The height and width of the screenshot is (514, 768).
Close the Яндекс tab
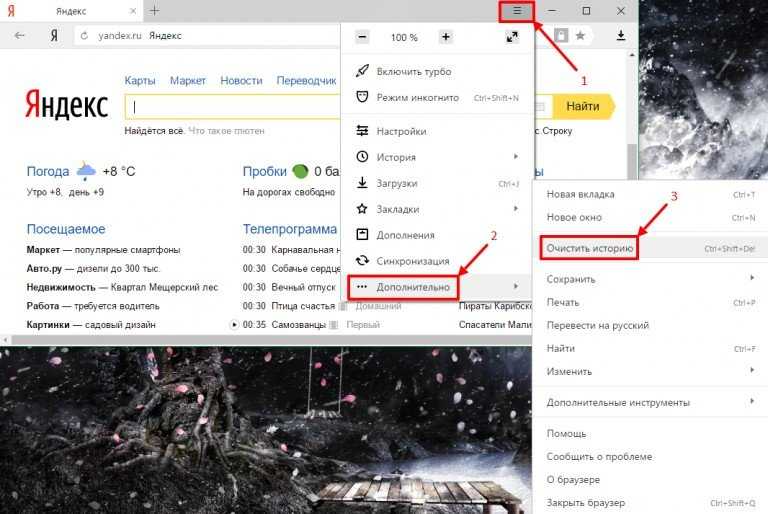pyautogui.click(x=133, y=11)
